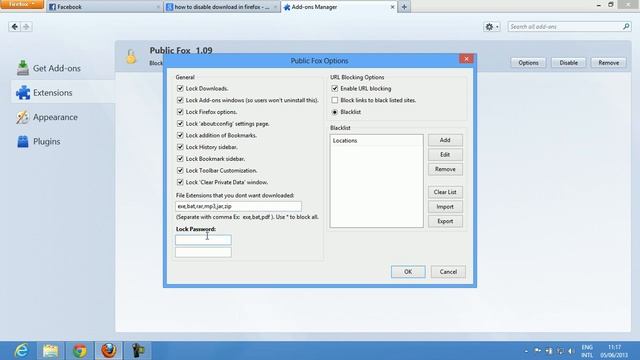Click the Clear List button

pos(445,192)
